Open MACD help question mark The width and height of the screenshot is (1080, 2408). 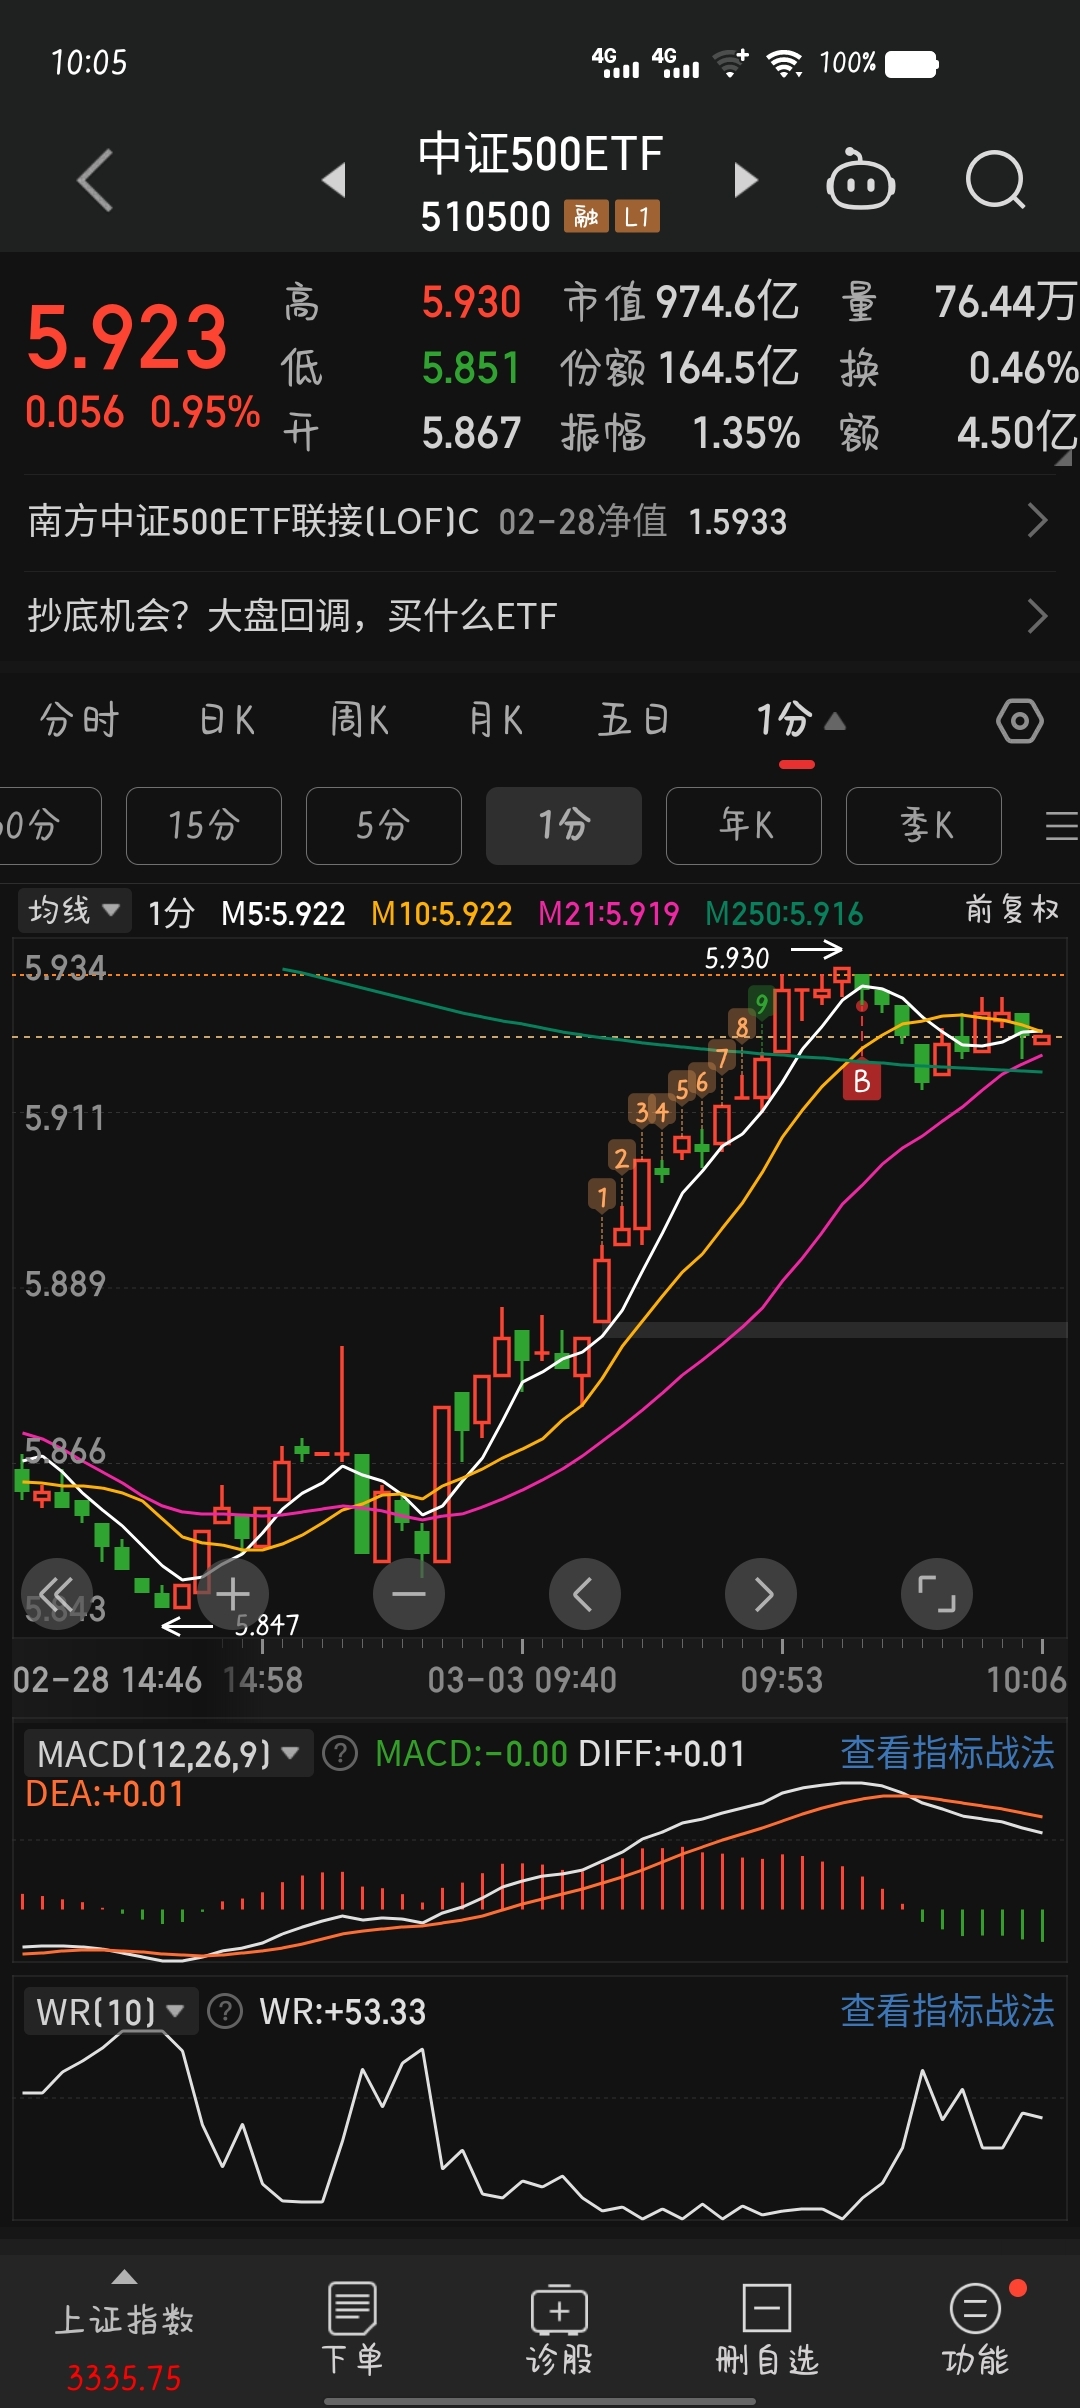[340, 1753]
